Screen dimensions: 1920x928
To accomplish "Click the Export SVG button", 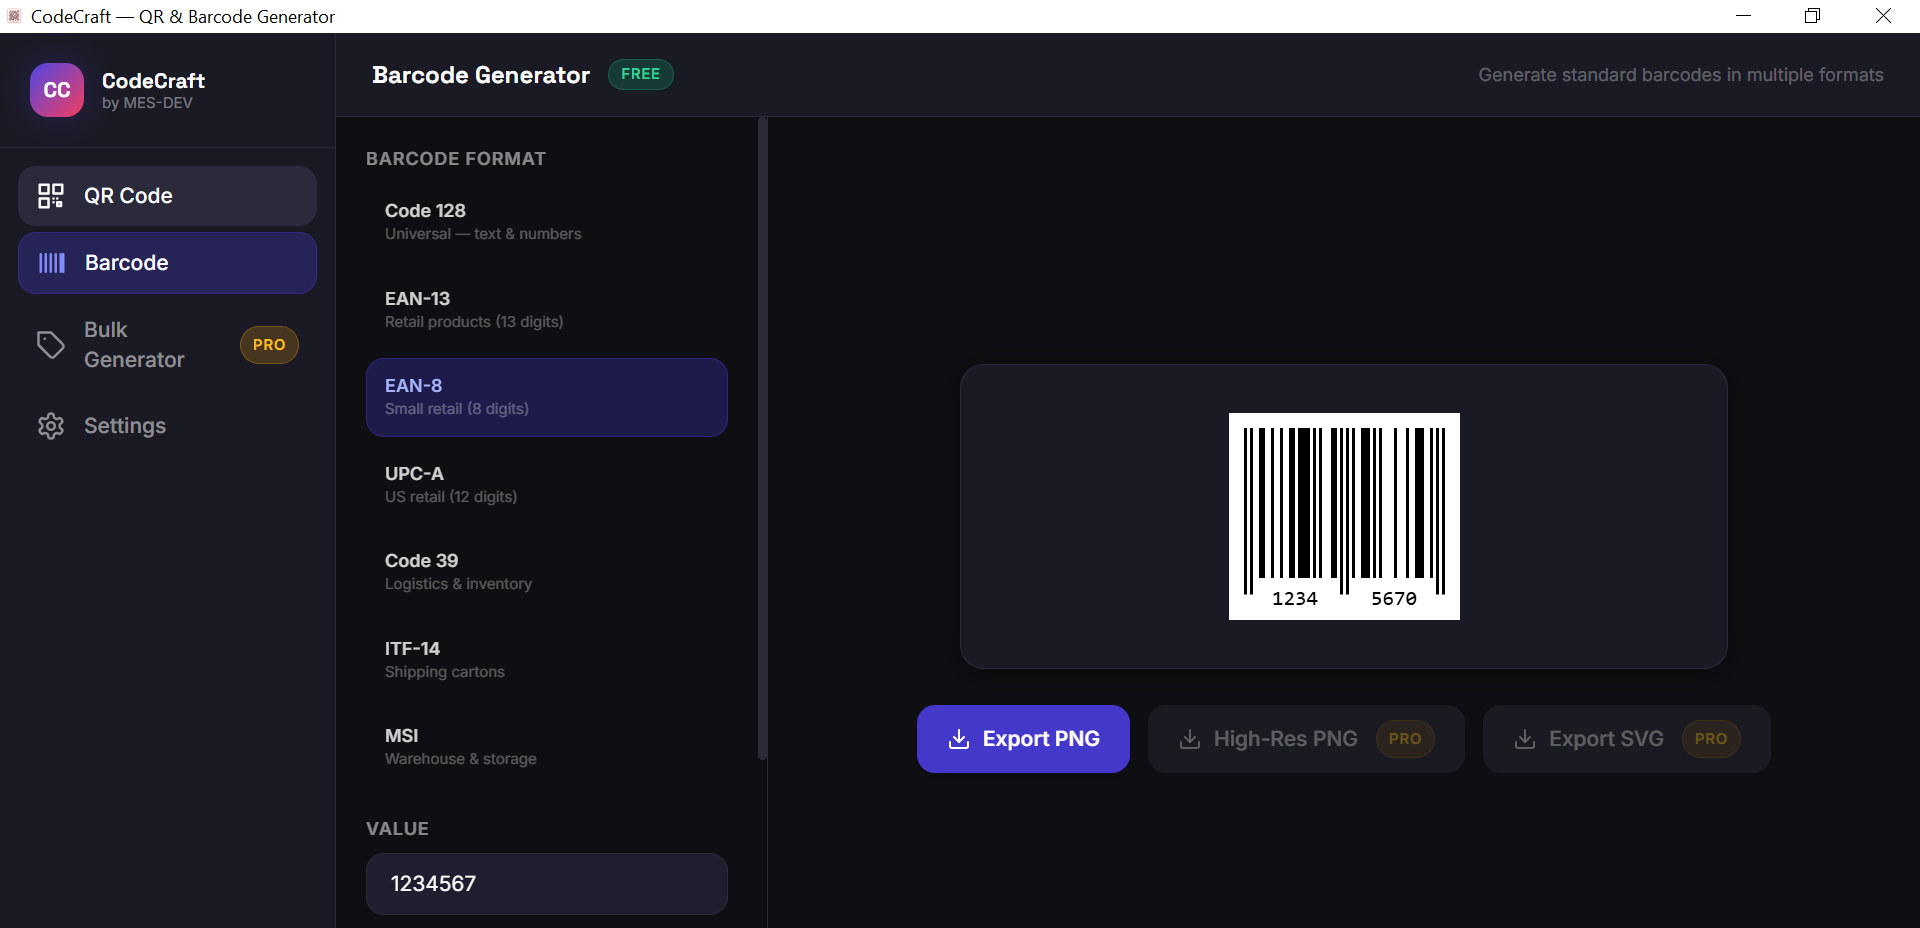I will [x=1627, y=739].
